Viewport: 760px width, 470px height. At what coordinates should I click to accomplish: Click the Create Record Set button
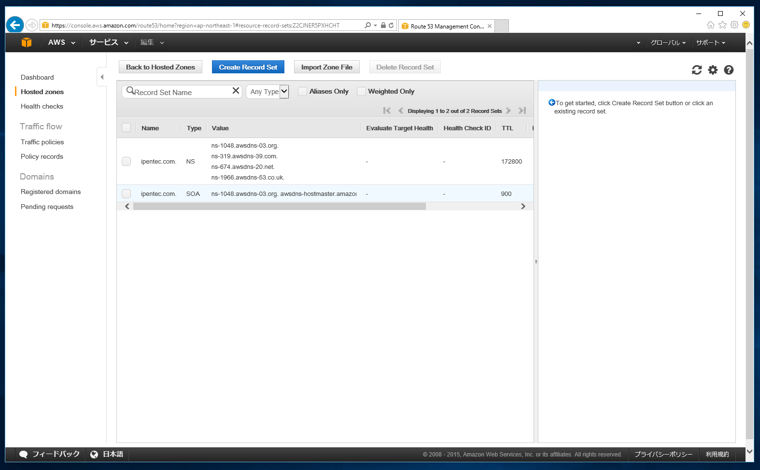[x=248, y=67]
